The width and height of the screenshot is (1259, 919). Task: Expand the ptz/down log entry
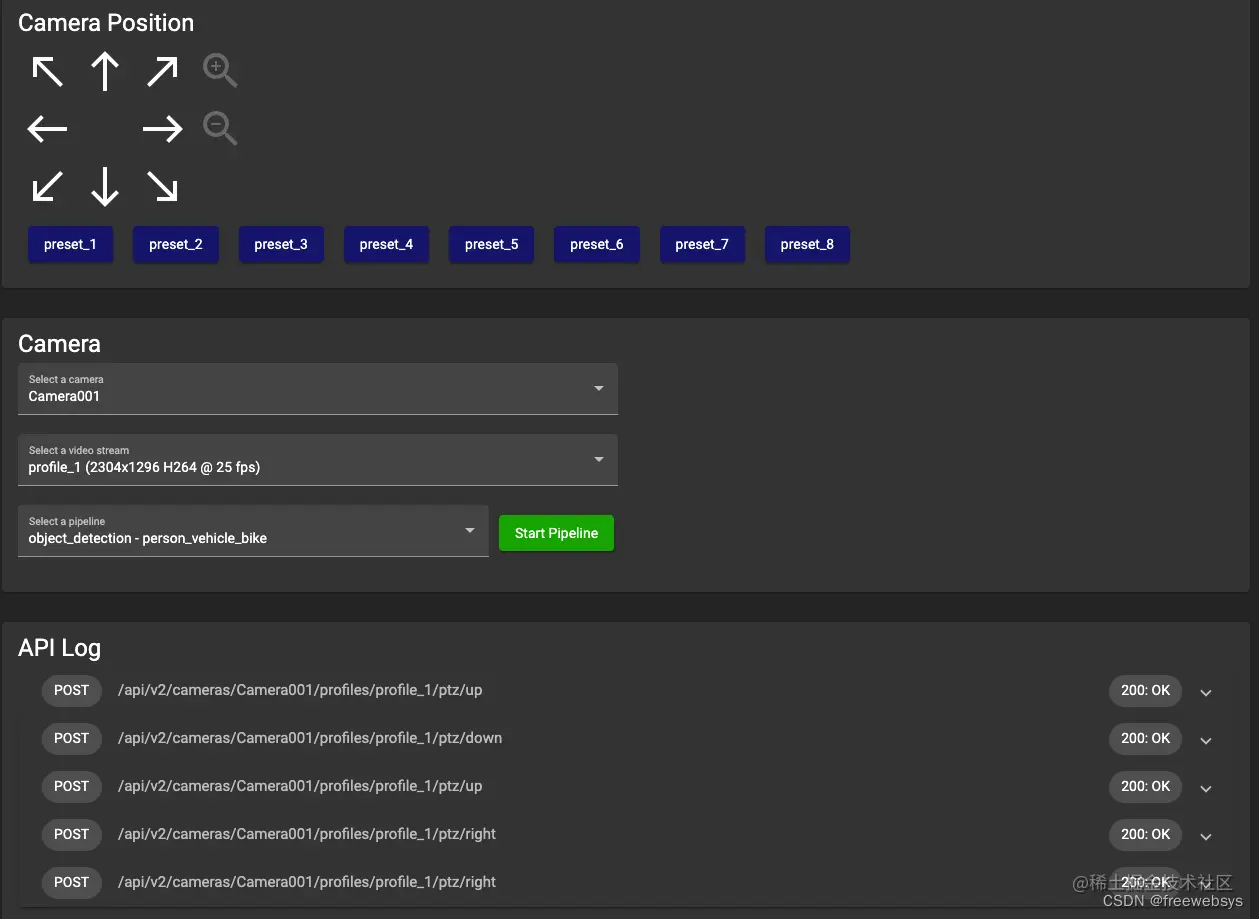coord(1206,740)
